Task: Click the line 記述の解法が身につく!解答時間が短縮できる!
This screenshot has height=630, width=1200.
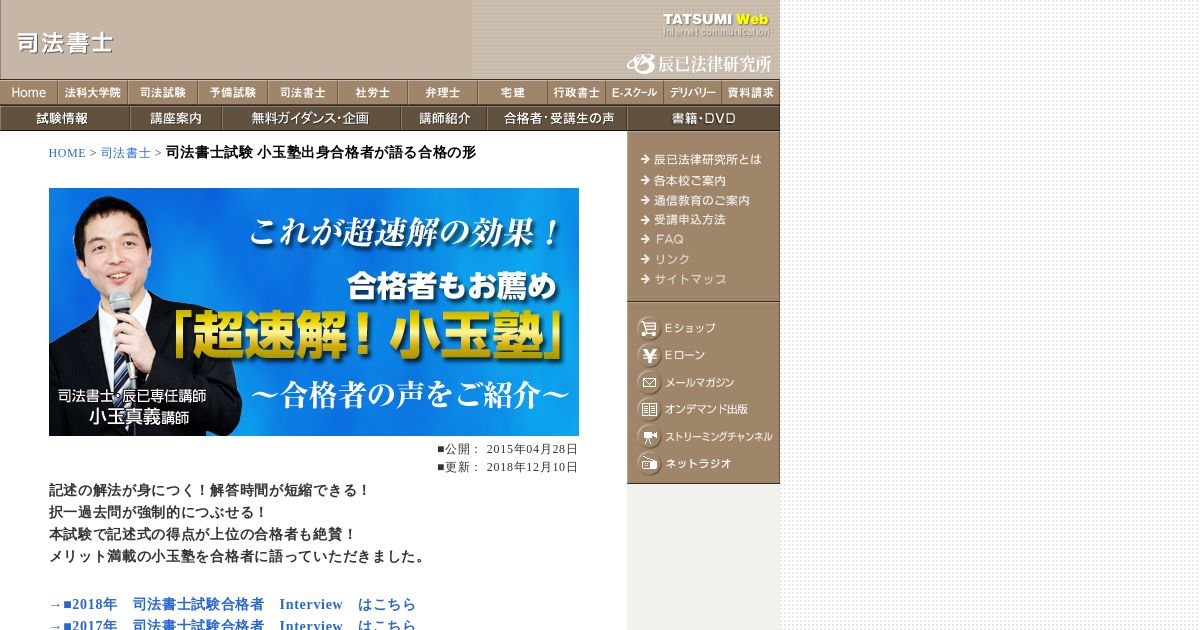Action: [x=210, y=490]
